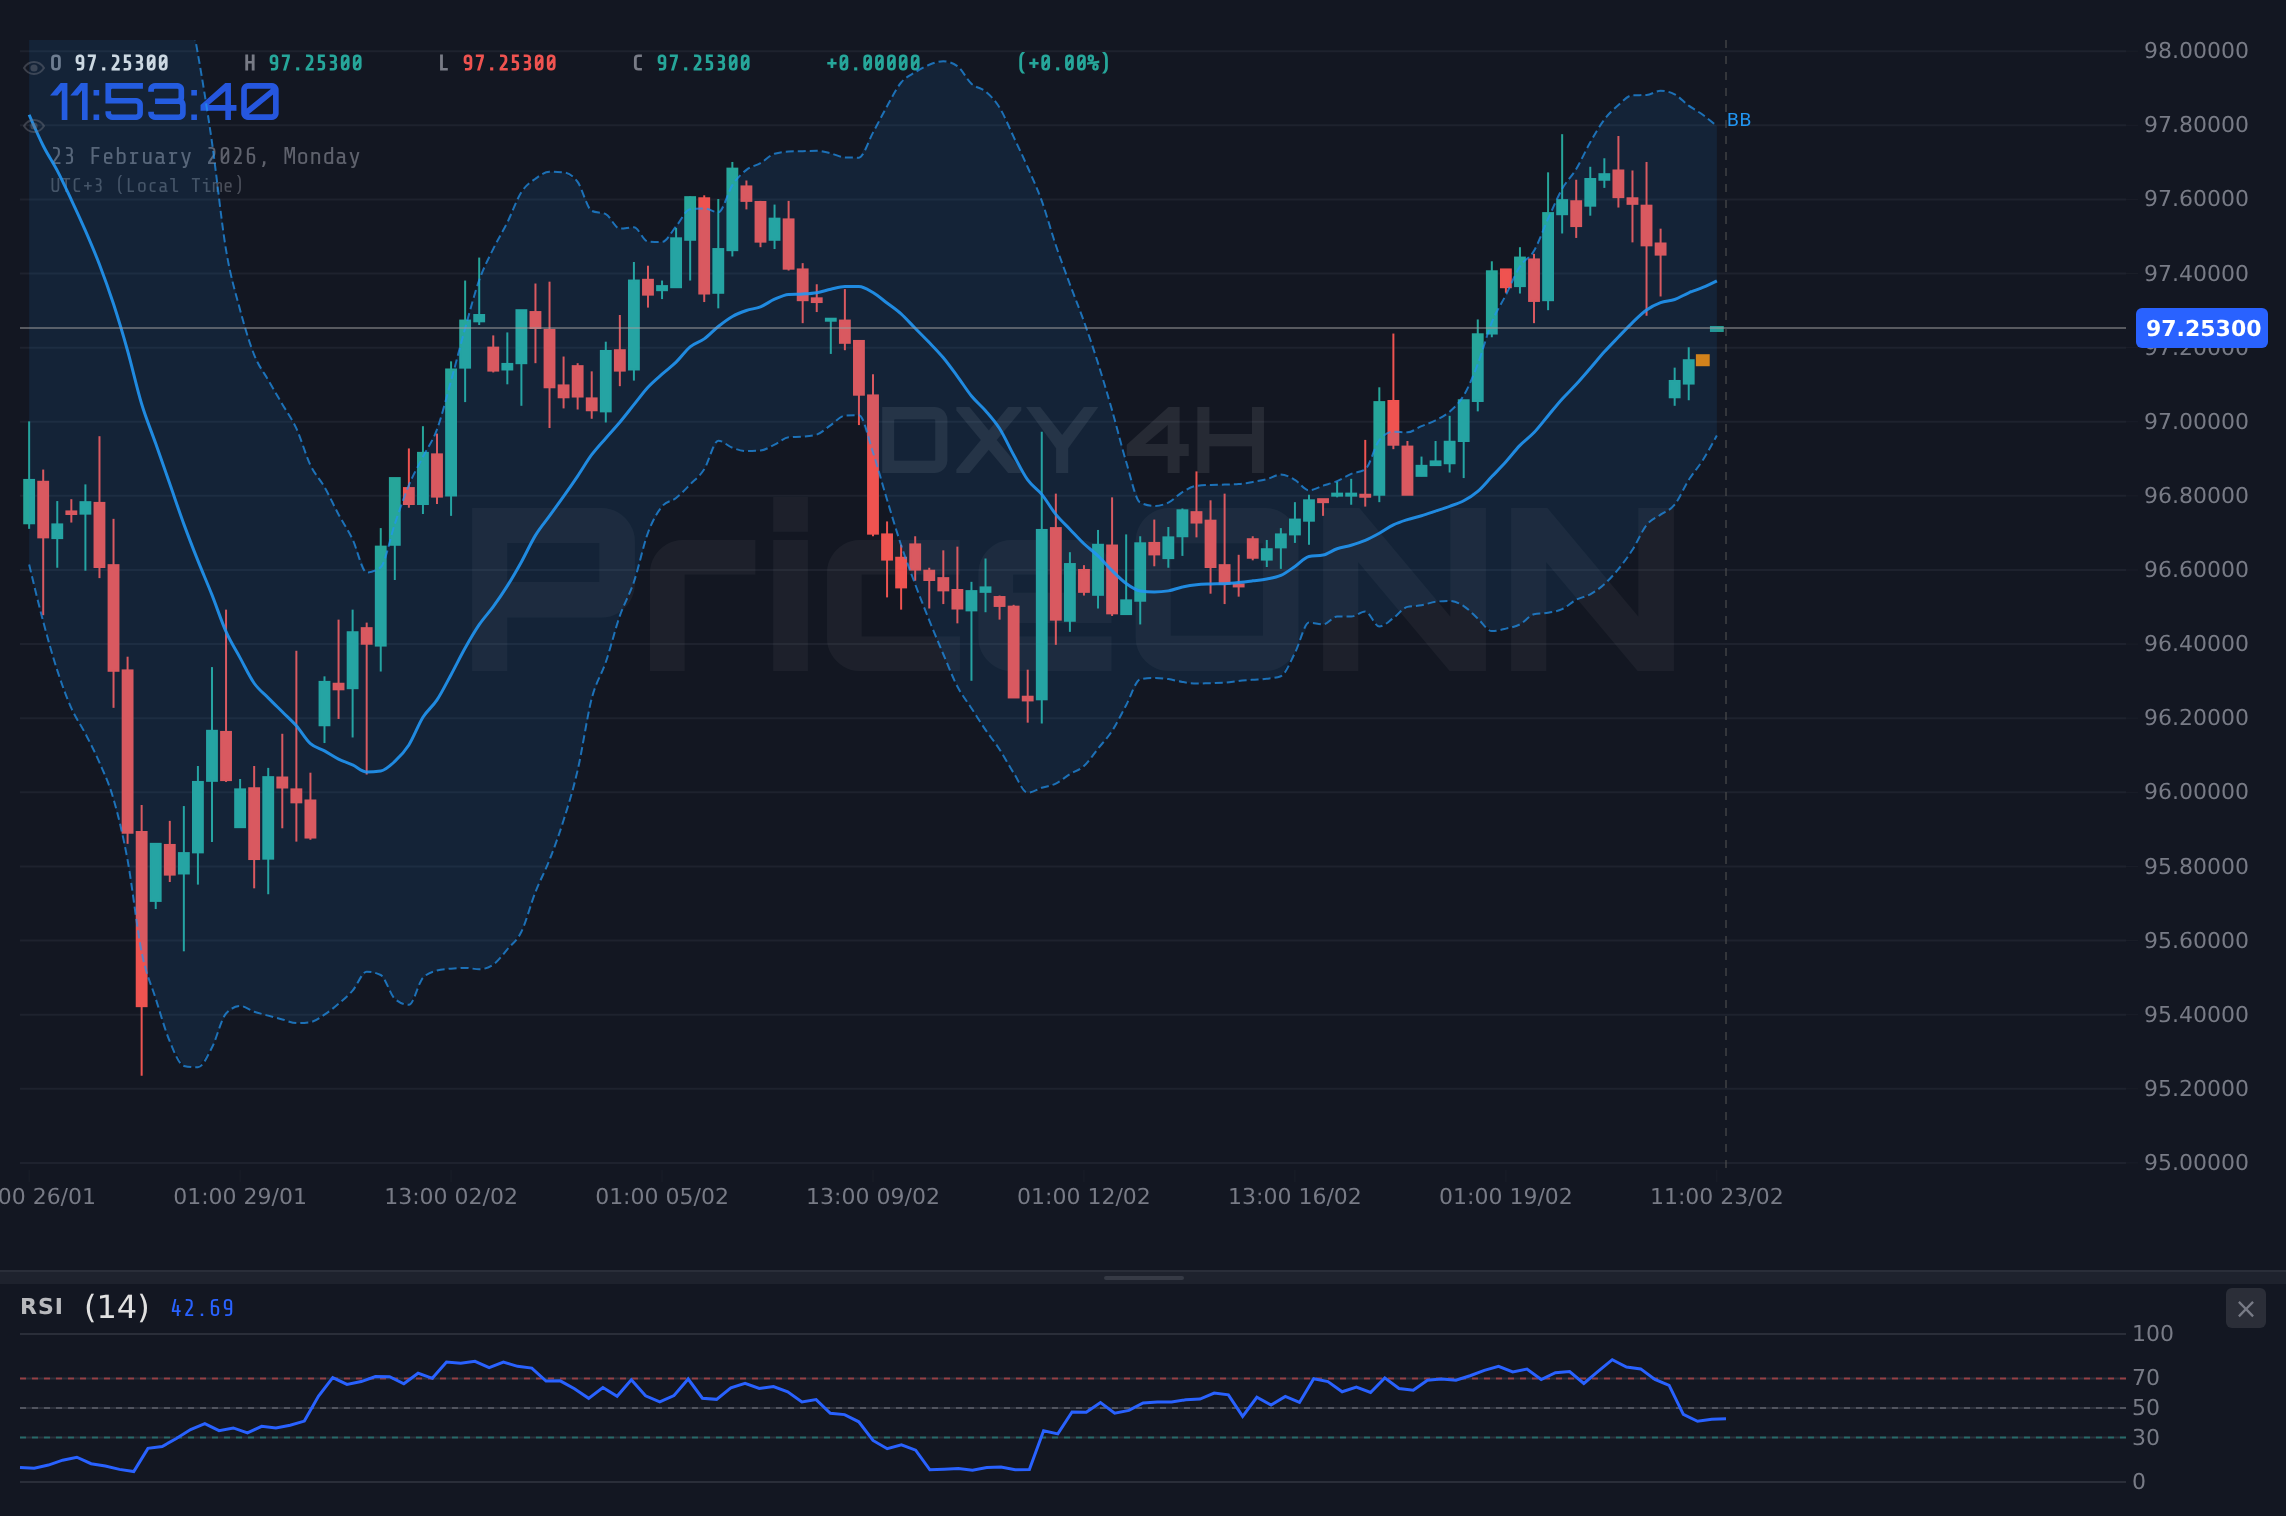Hide the Bollinger Bands indicator with its eye icon

(x=33, y=126)
